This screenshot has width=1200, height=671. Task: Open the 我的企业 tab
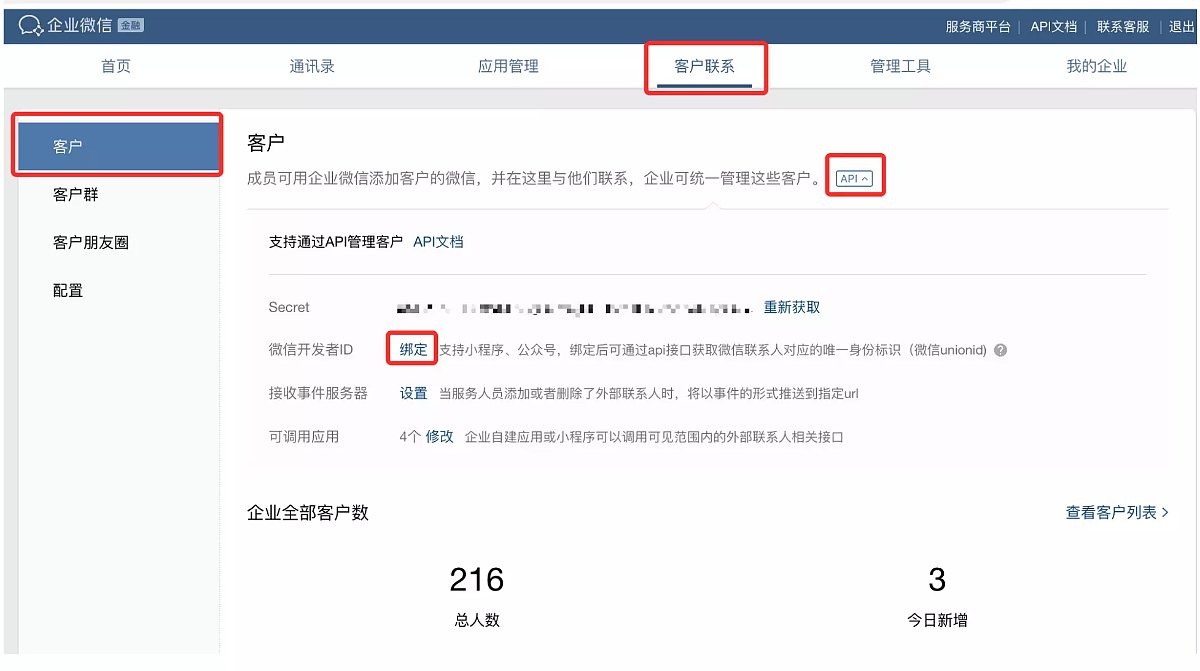(1097, 67)
